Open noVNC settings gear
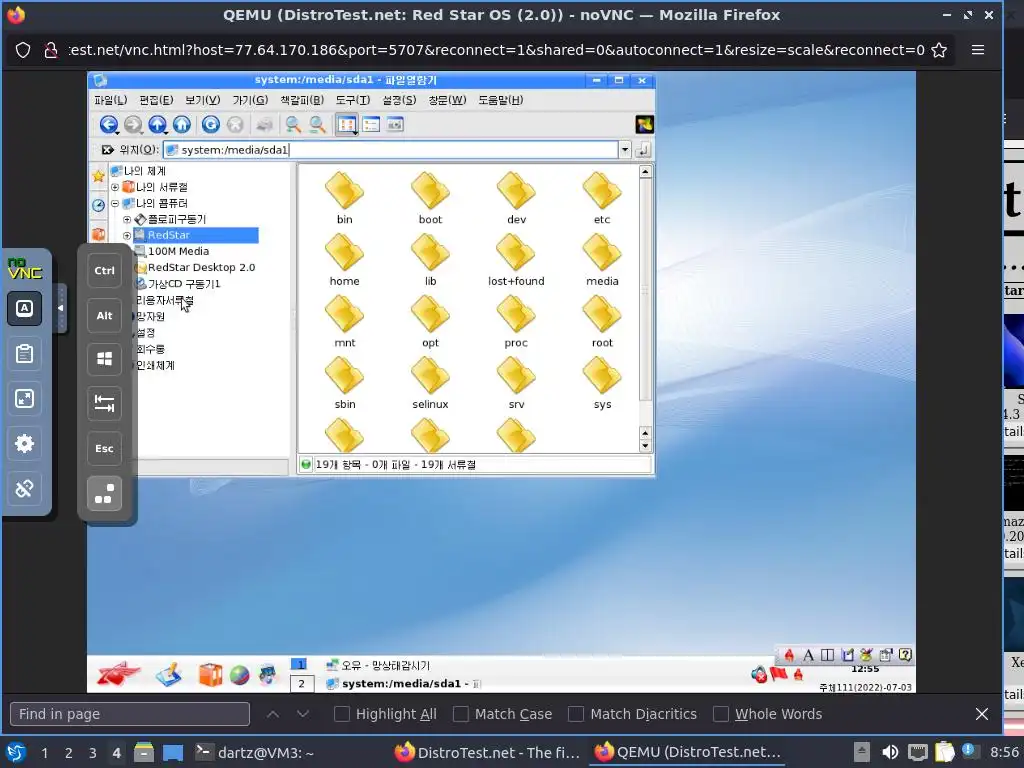This screenshot has height=768, width=1024. pyautogui.click(x=25, y=444)
